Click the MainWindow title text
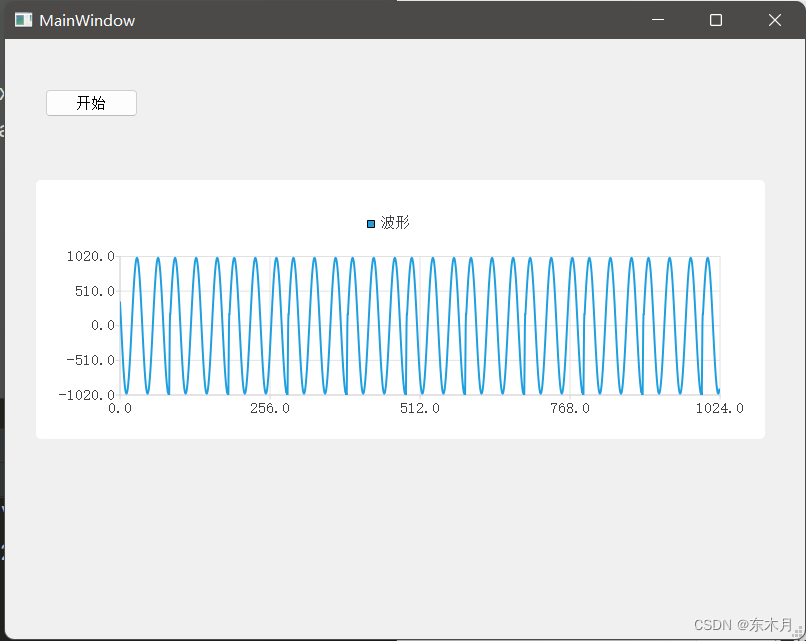Image resolution: width=806 pixels, height=641 pixels. pyautogui.click(x=87, y=21)
